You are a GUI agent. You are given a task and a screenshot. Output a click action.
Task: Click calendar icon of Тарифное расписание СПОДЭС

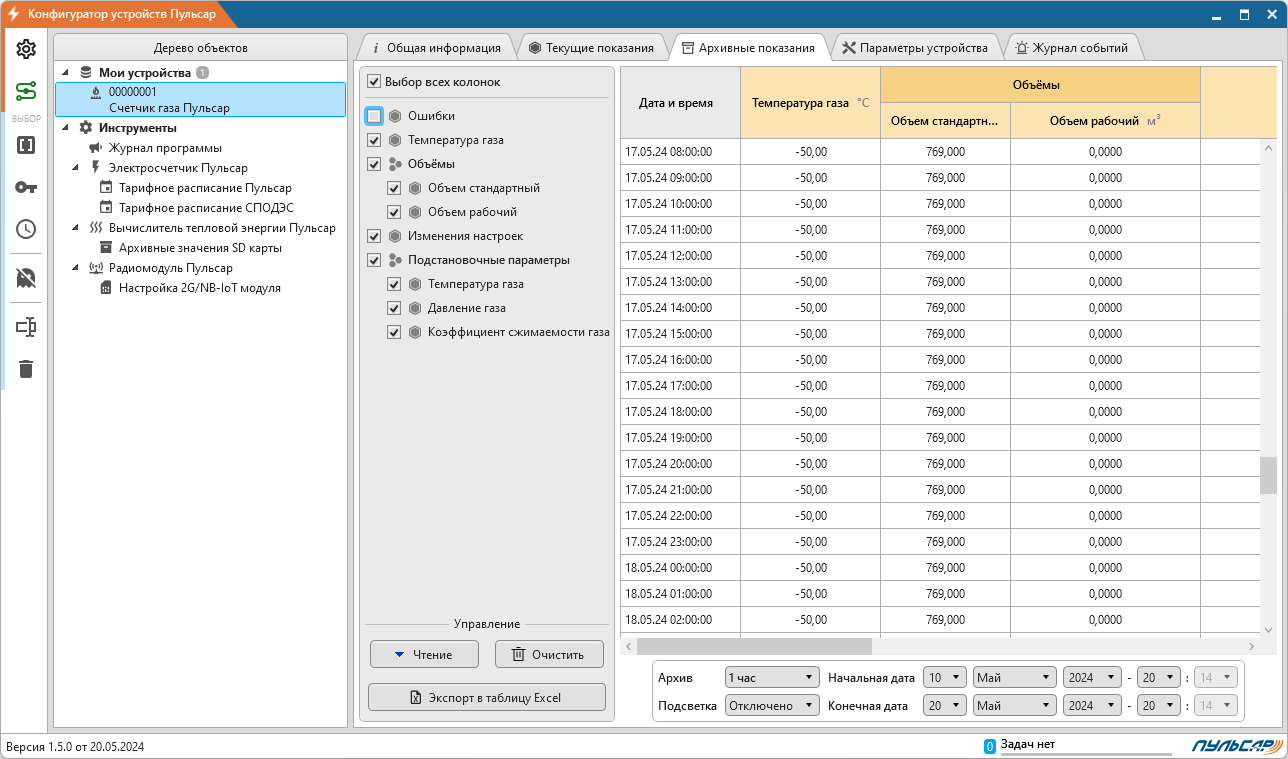tap(106, 208)
